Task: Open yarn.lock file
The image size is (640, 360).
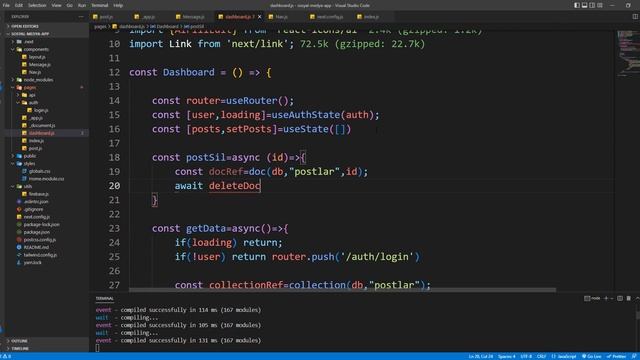Action: (32, 263)
